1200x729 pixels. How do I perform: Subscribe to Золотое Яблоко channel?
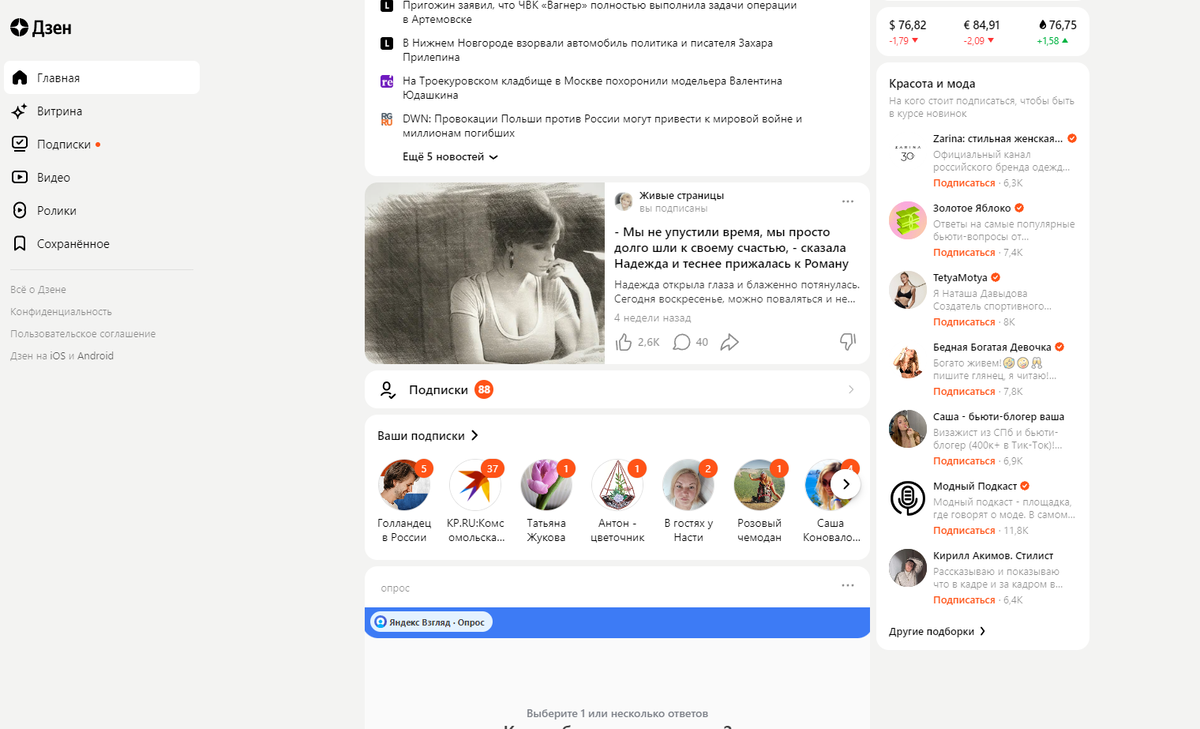click(964, 253)
